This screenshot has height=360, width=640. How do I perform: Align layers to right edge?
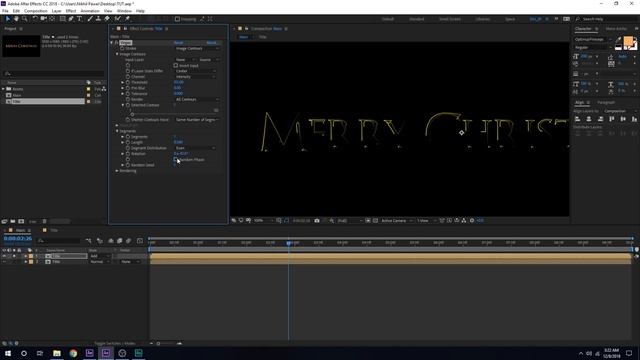click(600, 119)
